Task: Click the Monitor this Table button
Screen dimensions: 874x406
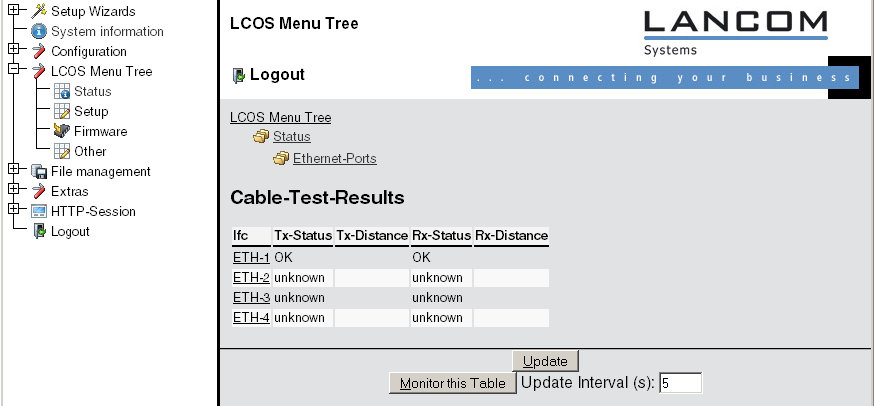Action: pos(453,383)
